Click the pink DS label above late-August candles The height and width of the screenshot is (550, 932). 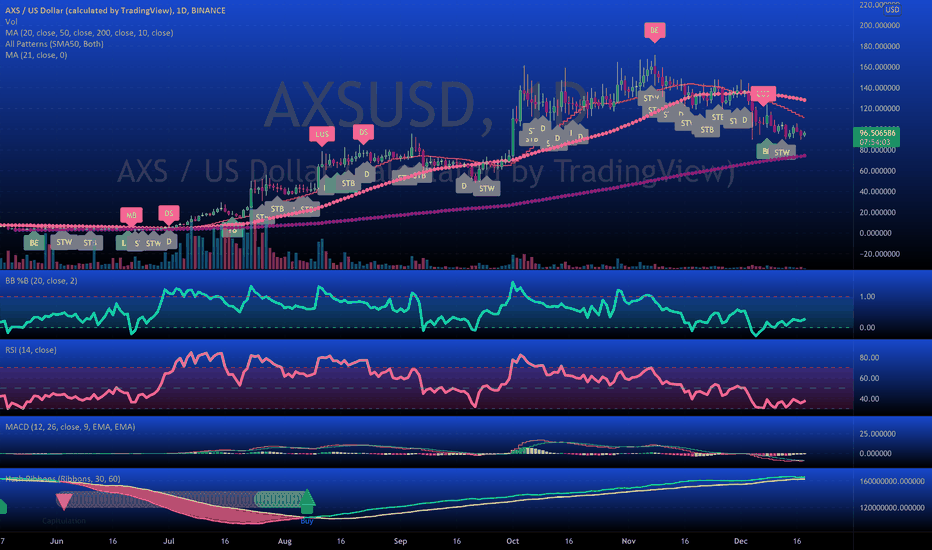[363, 133]
